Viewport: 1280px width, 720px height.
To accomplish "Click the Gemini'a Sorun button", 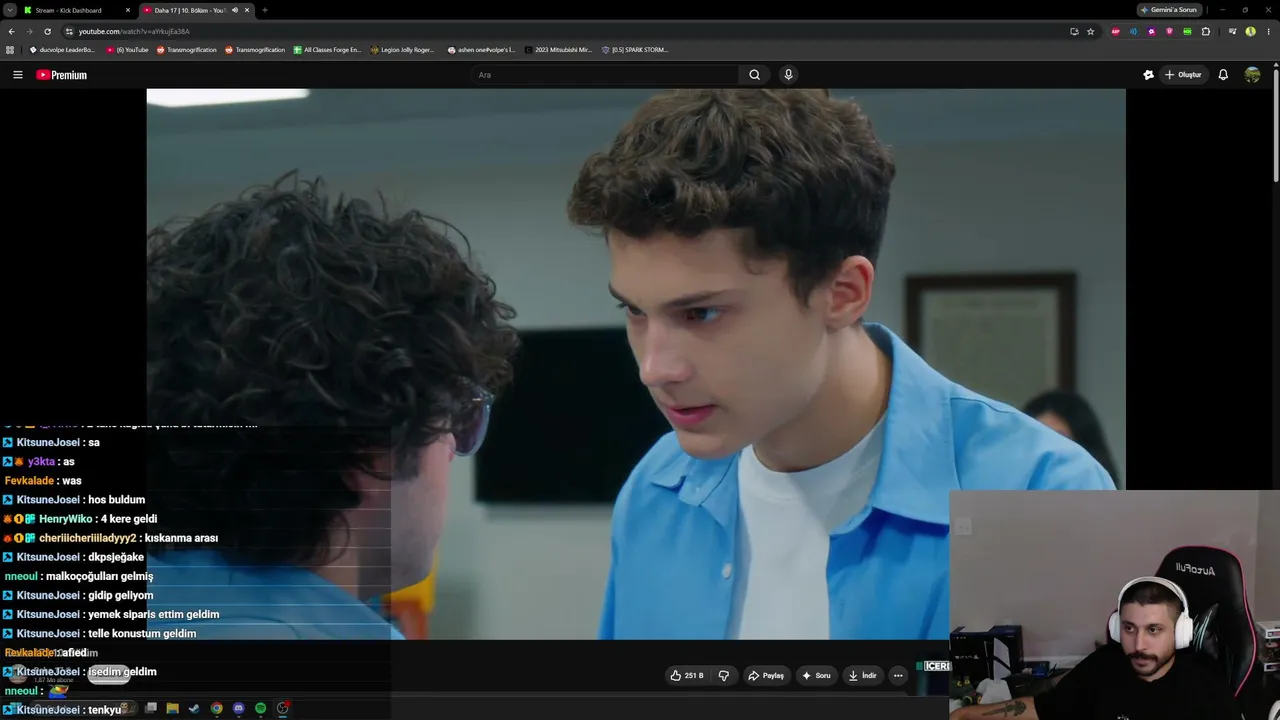I will pos(1169,10).
